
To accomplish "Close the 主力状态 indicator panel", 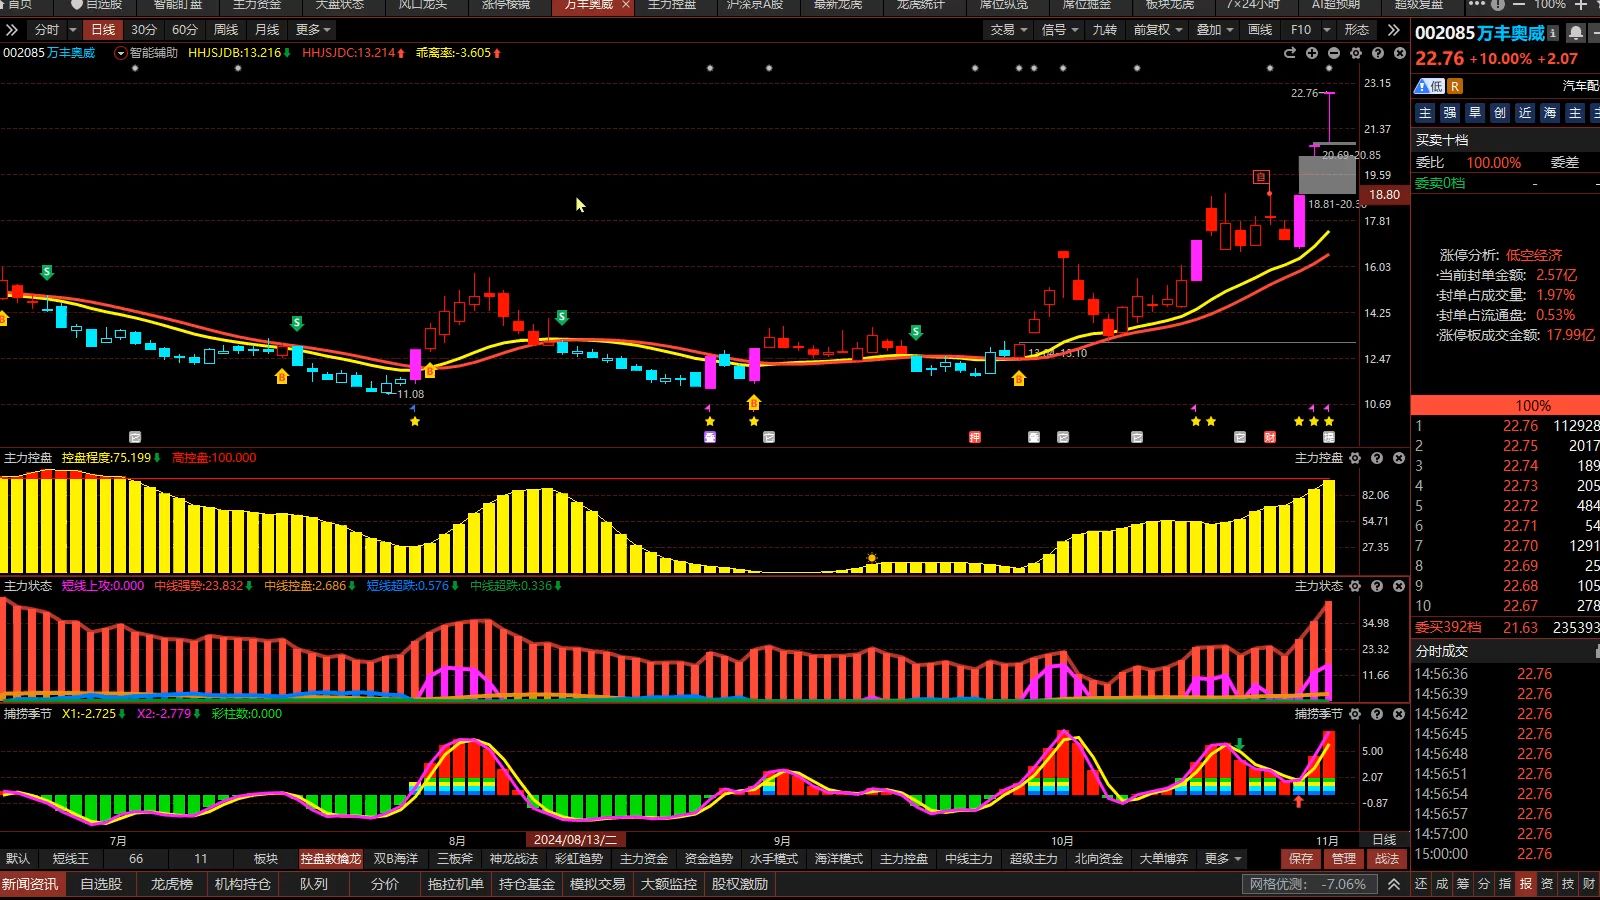I will pos(1399,586).
